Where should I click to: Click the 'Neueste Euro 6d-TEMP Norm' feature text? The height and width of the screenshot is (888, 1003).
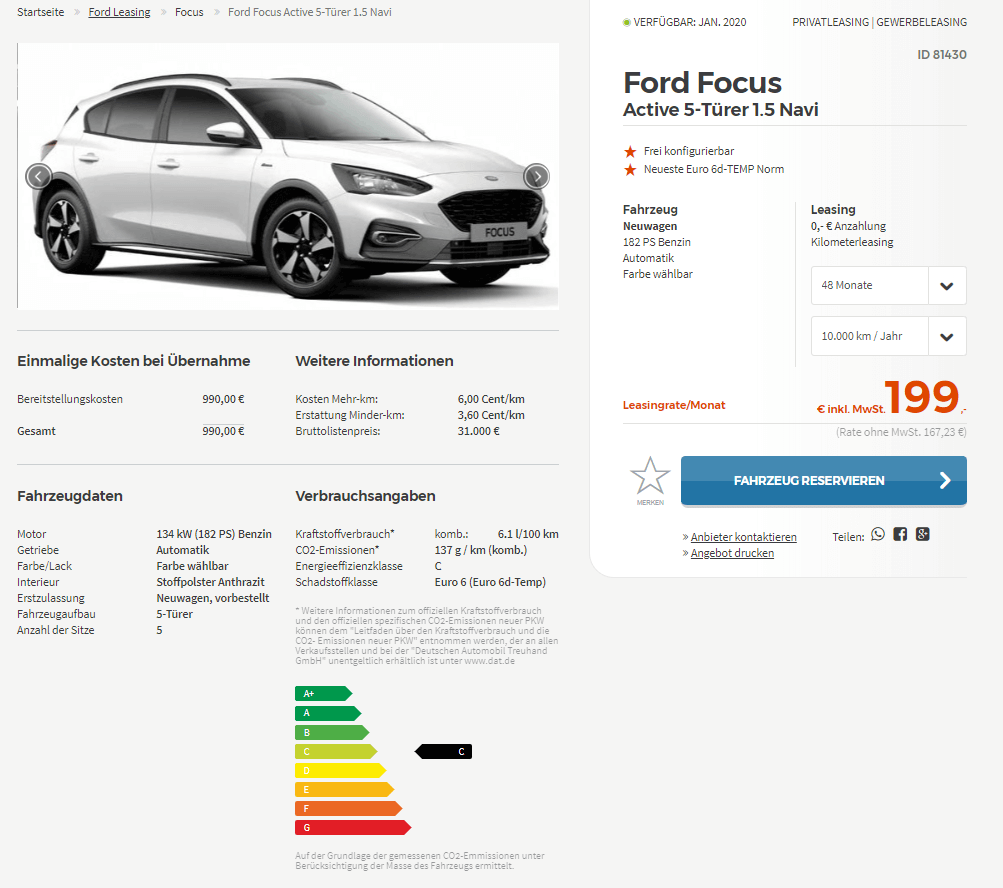[714, 169]
